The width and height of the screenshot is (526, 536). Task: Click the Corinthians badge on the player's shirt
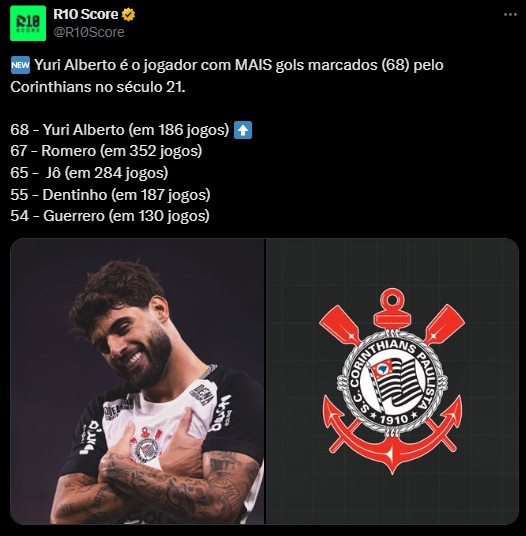[147, 446]
